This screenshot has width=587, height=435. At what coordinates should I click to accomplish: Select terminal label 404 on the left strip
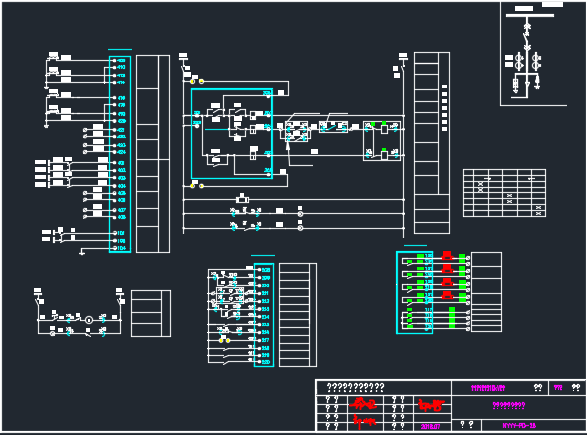point(121,186)
